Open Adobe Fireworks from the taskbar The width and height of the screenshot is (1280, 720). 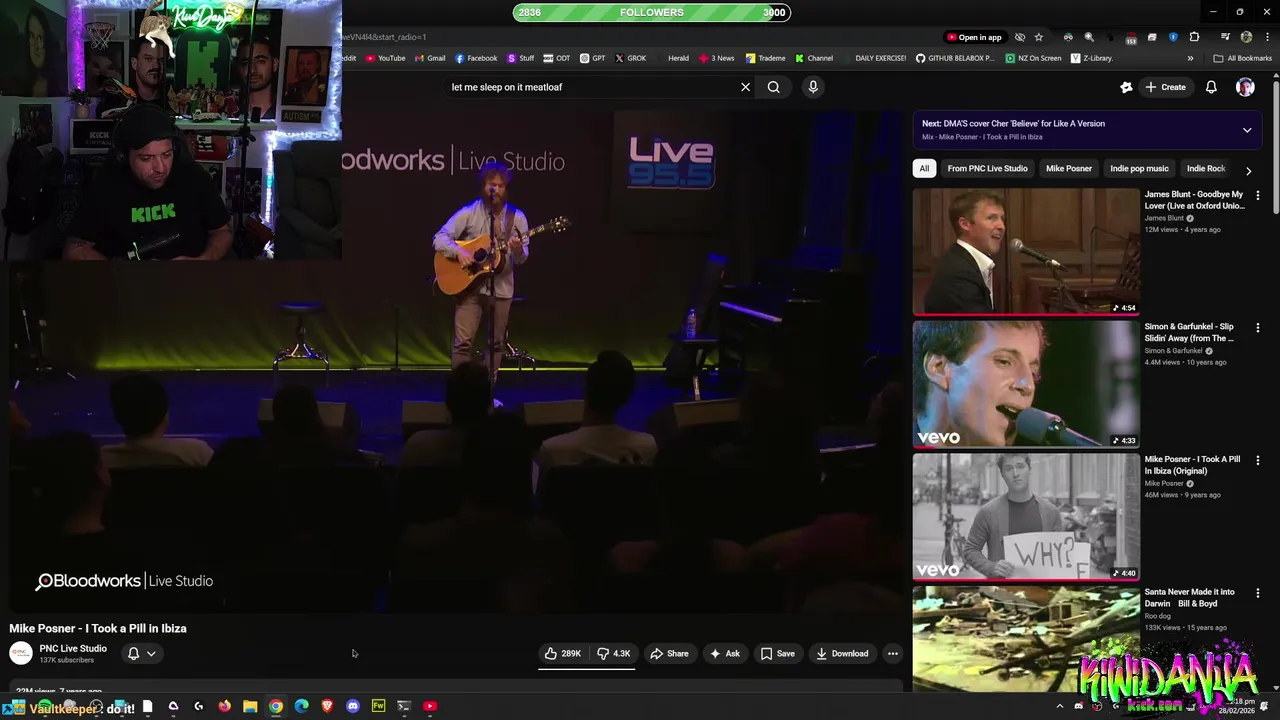click(378, 706)
